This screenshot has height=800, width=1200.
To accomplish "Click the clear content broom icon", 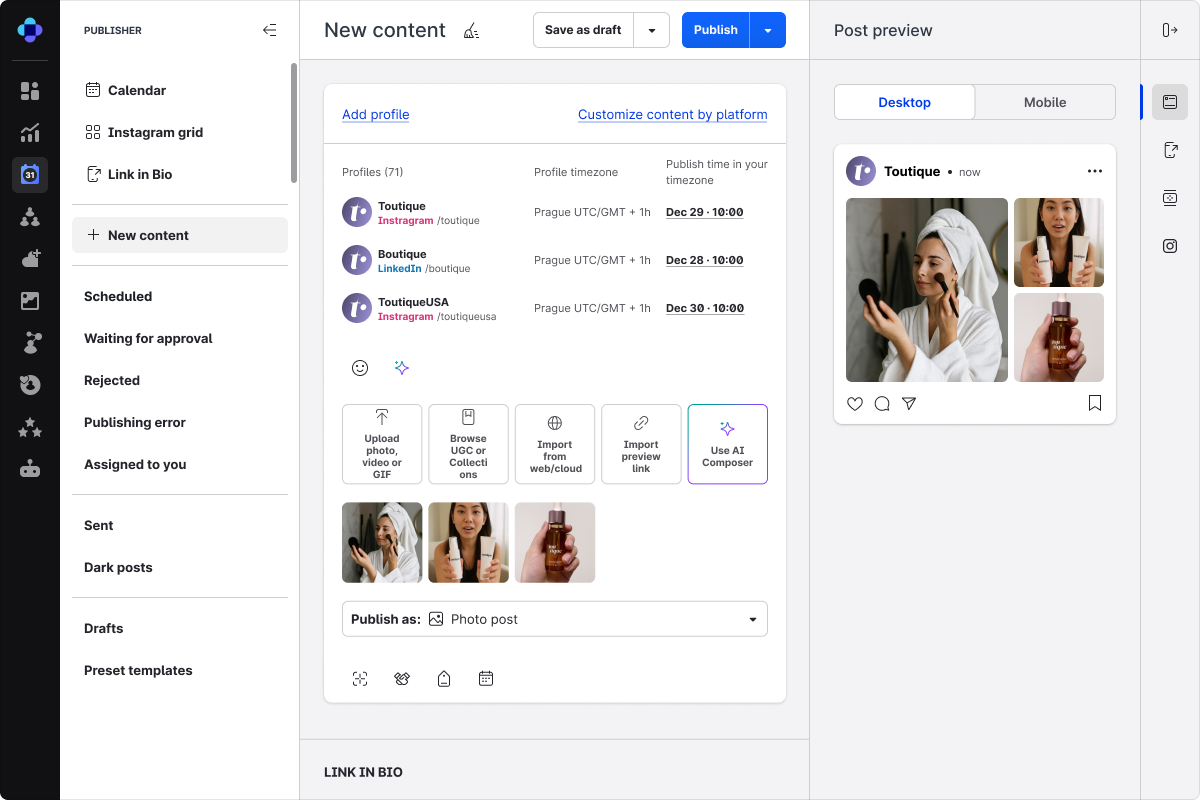I will pos(471,31).
